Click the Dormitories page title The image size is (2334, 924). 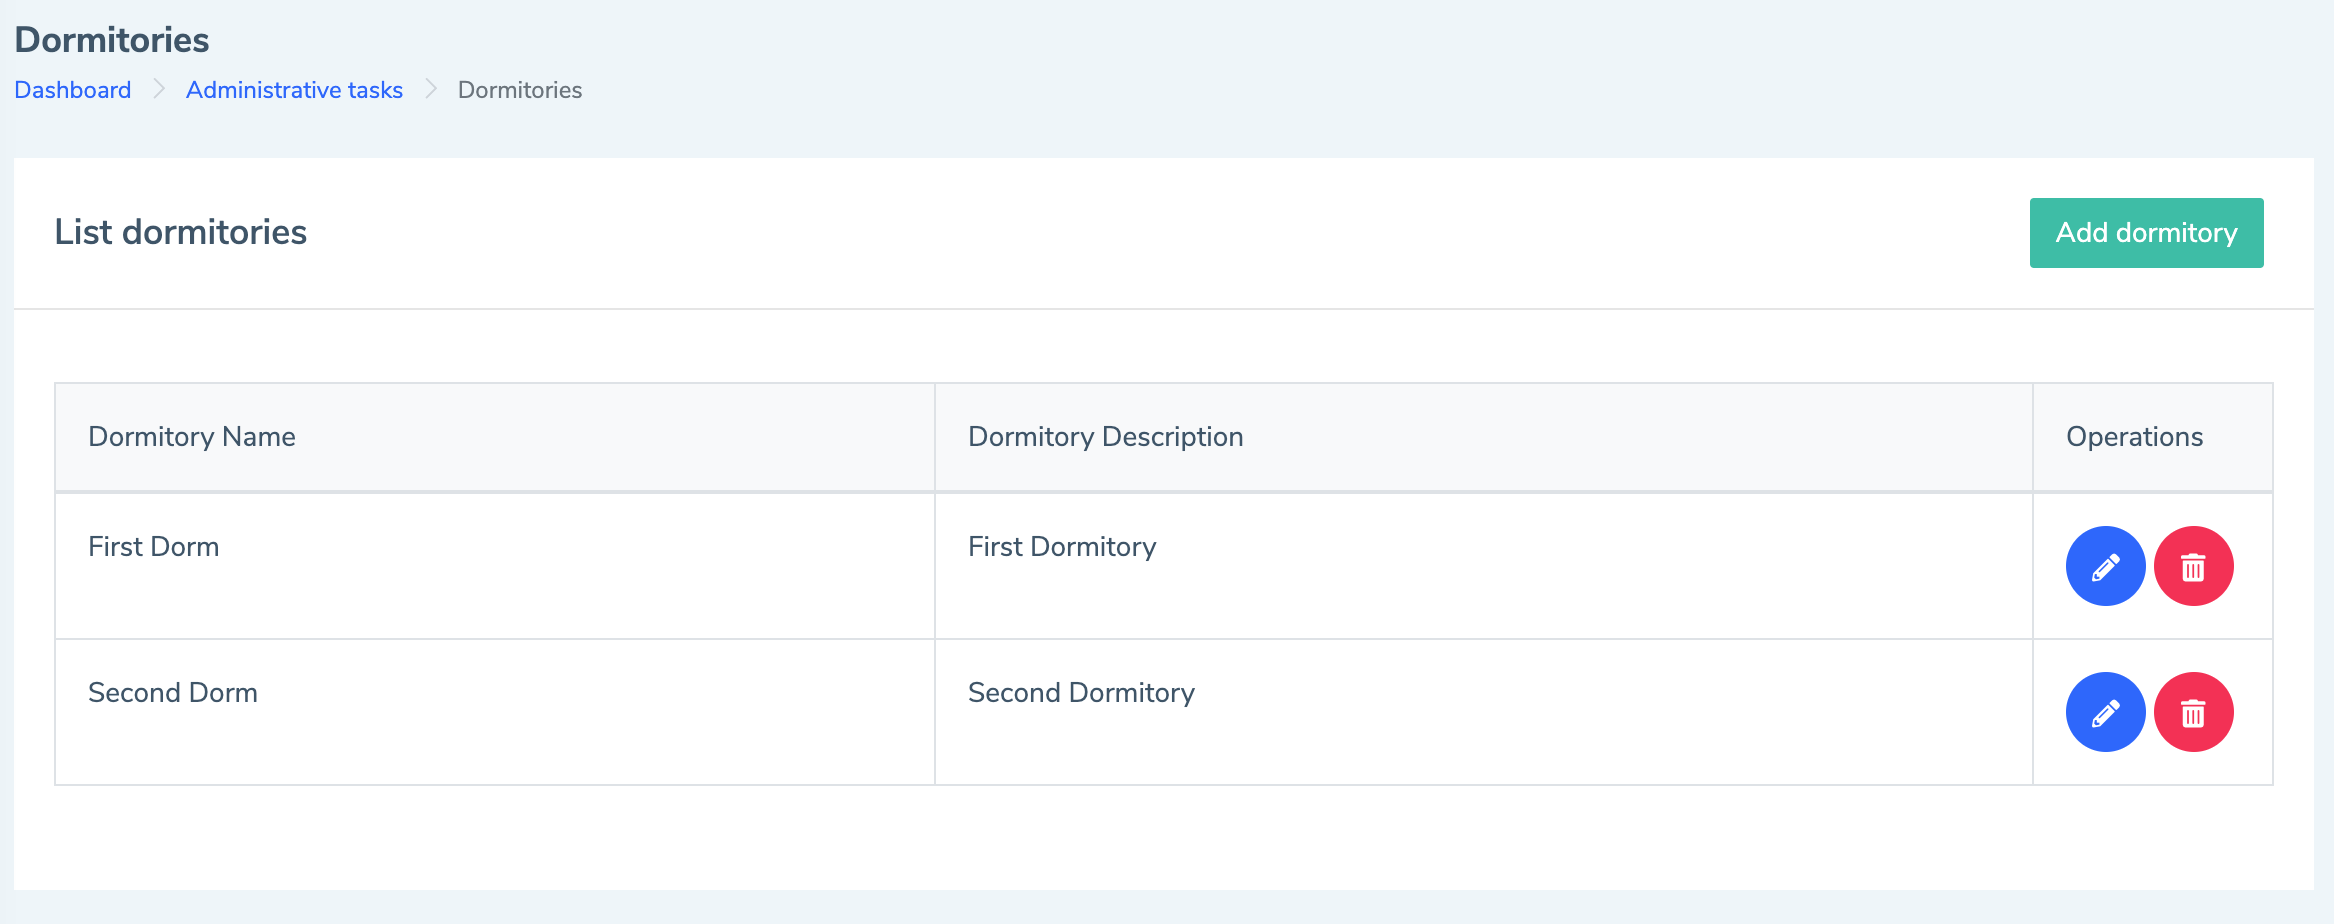pos(112,40)
